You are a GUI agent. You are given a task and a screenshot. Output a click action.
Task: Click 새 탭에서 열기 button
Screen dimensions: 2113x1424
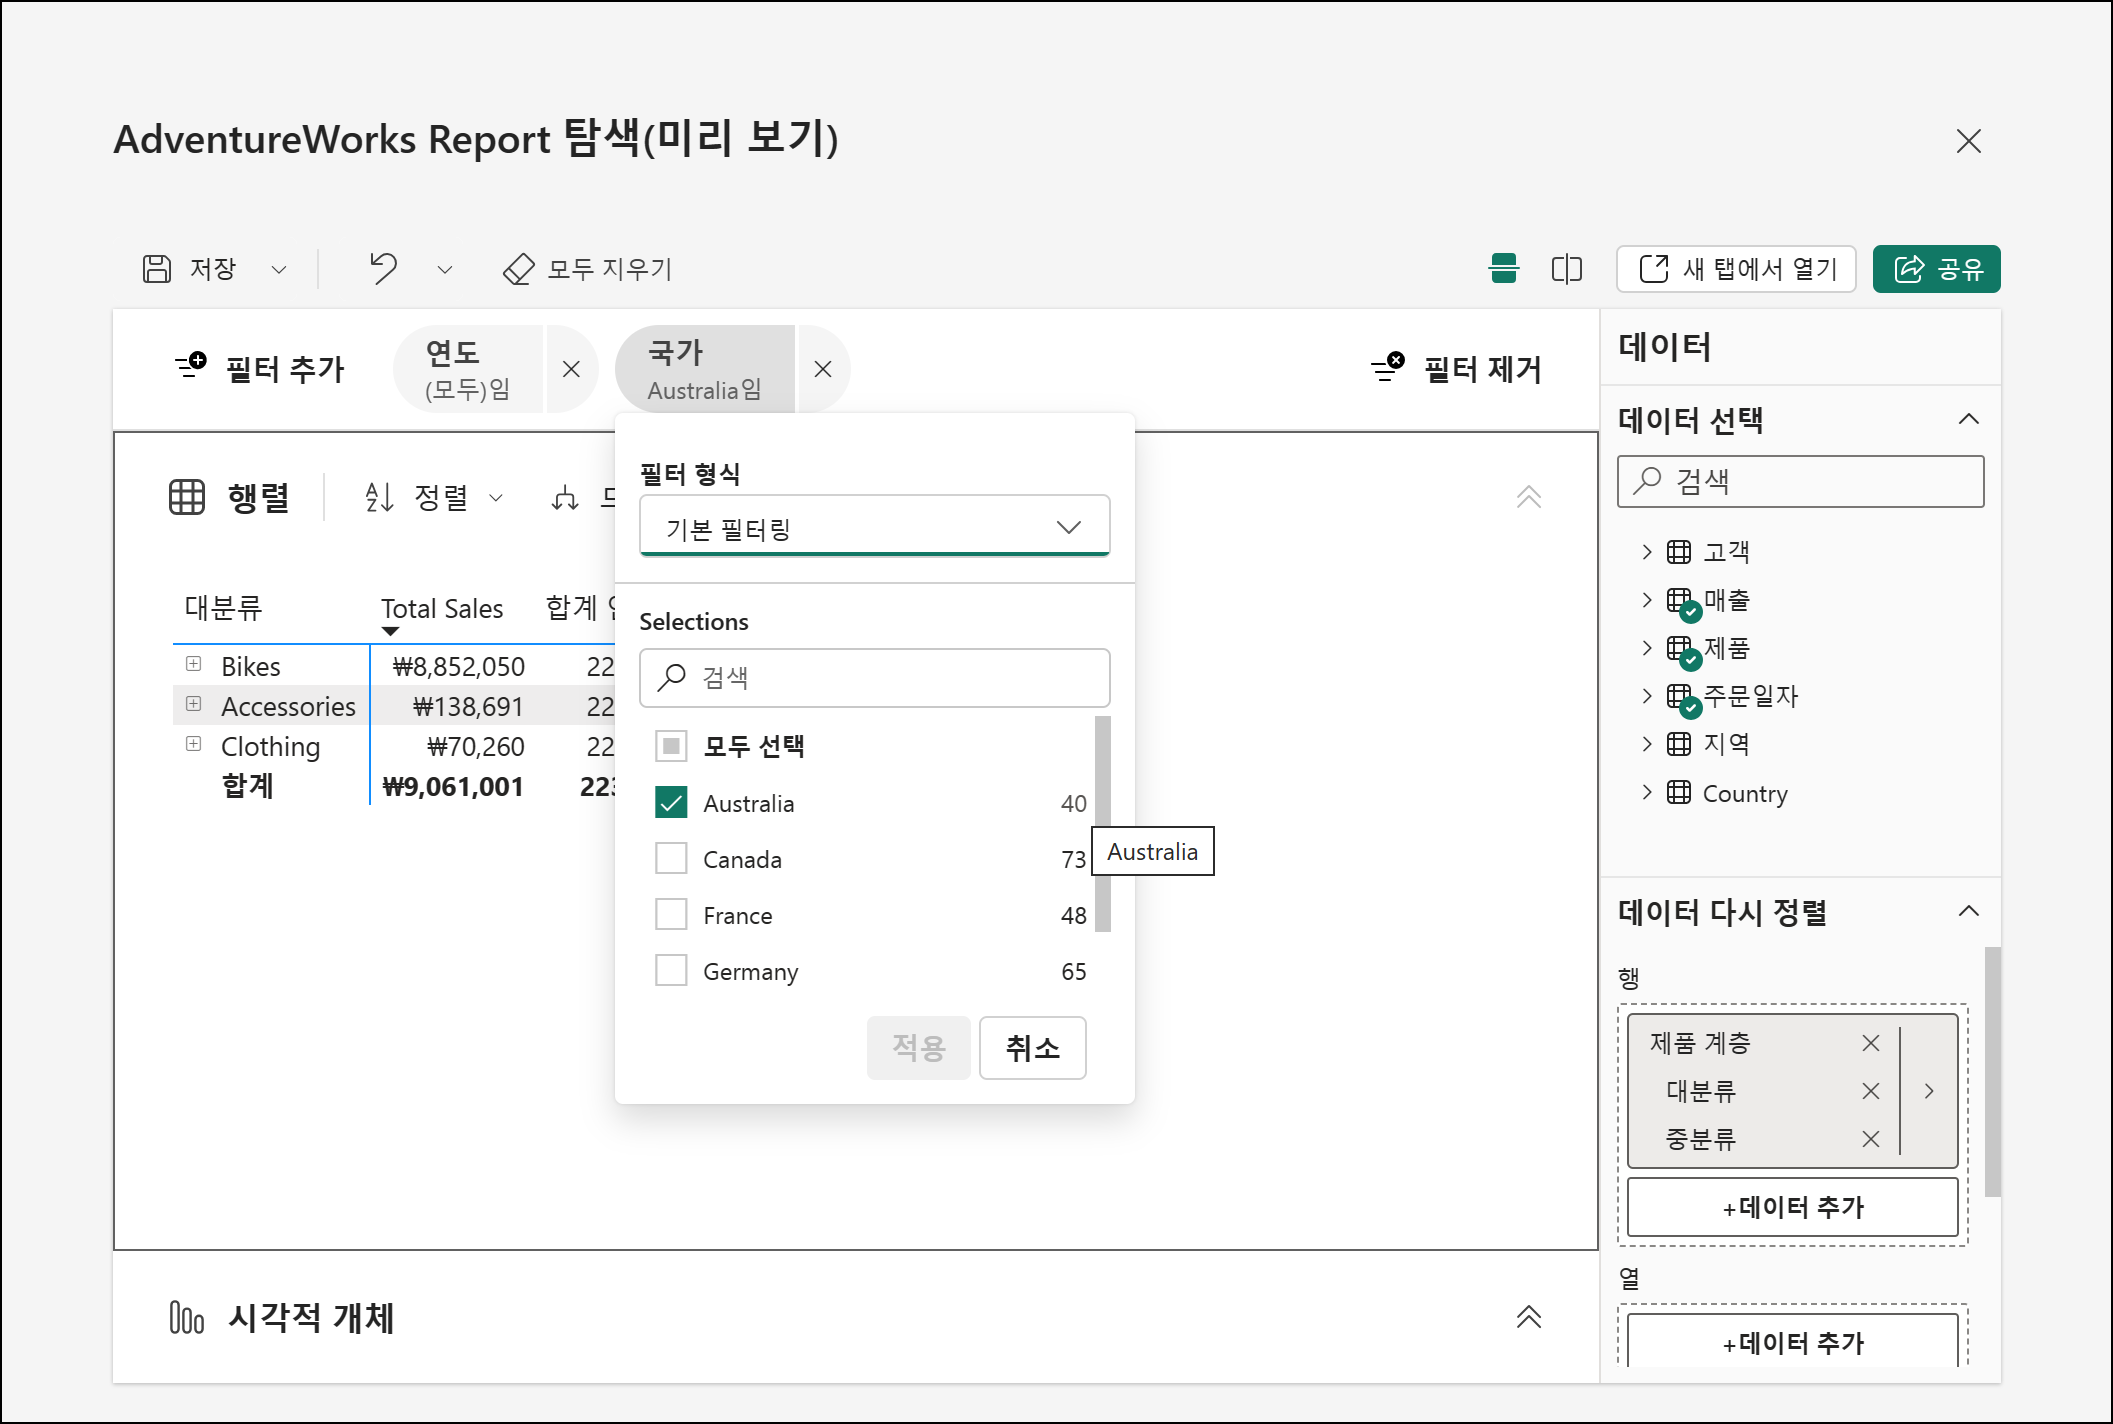(1736, 269)
